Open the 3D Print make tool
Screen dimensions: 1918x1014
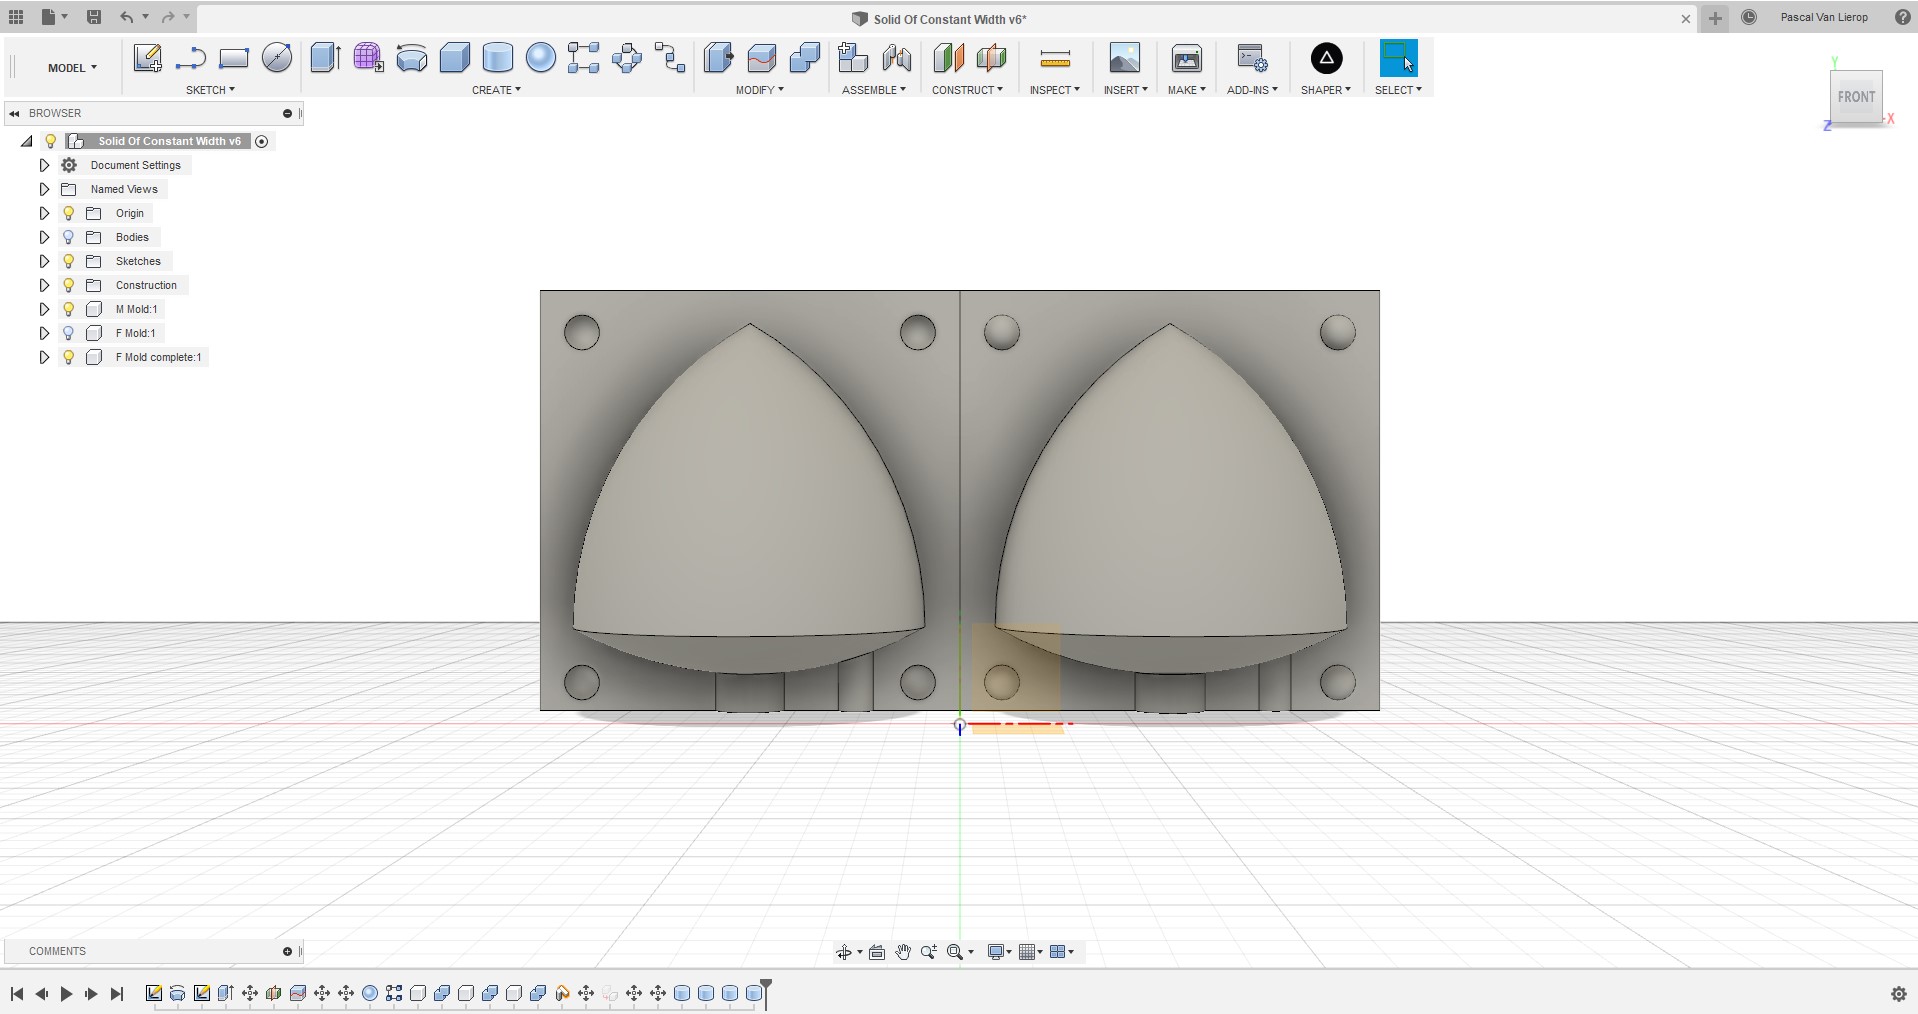[1187, 58]
